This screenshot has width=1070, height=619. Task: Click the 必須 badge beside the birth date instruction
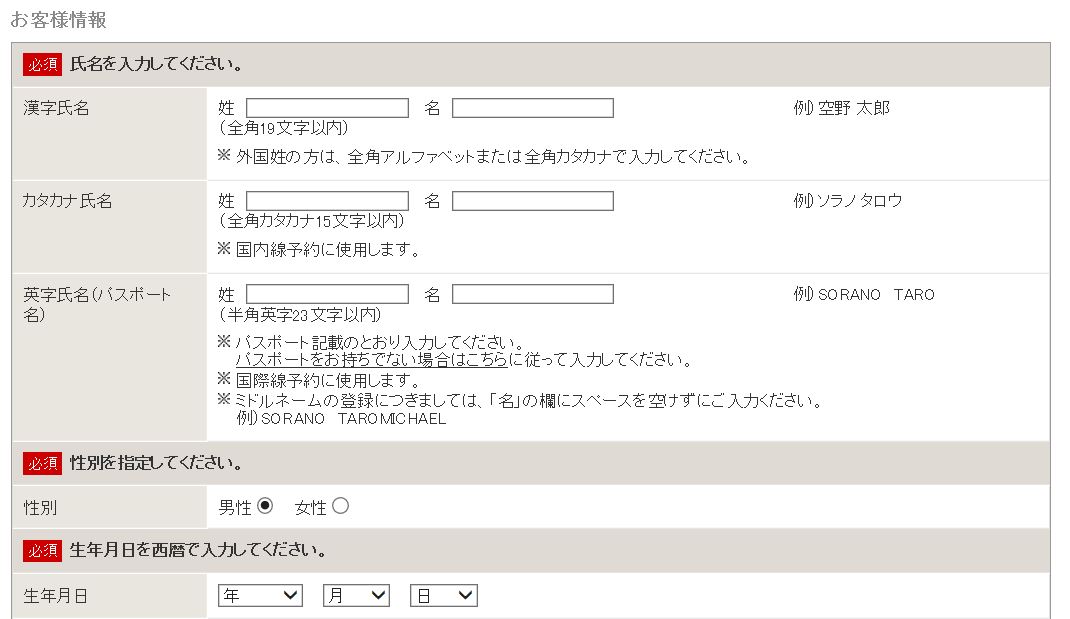tap(43, 551)
